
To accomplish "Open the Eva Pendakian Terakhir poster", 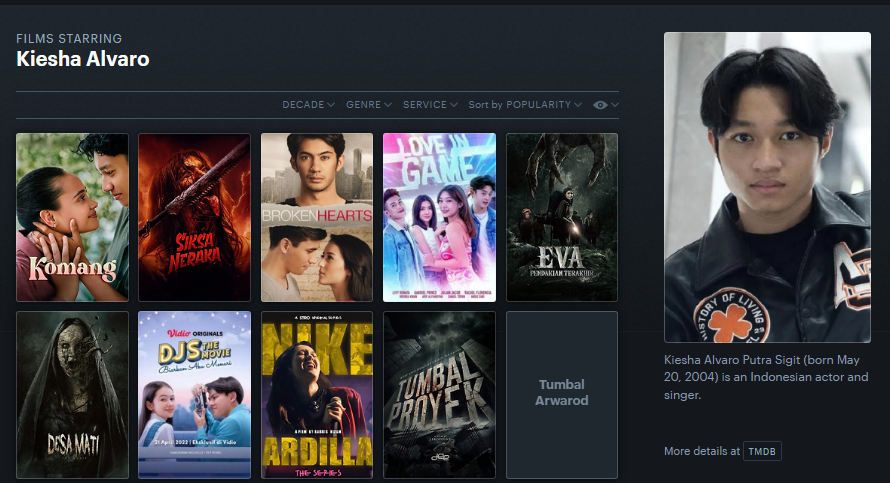I will pos(562,217).
